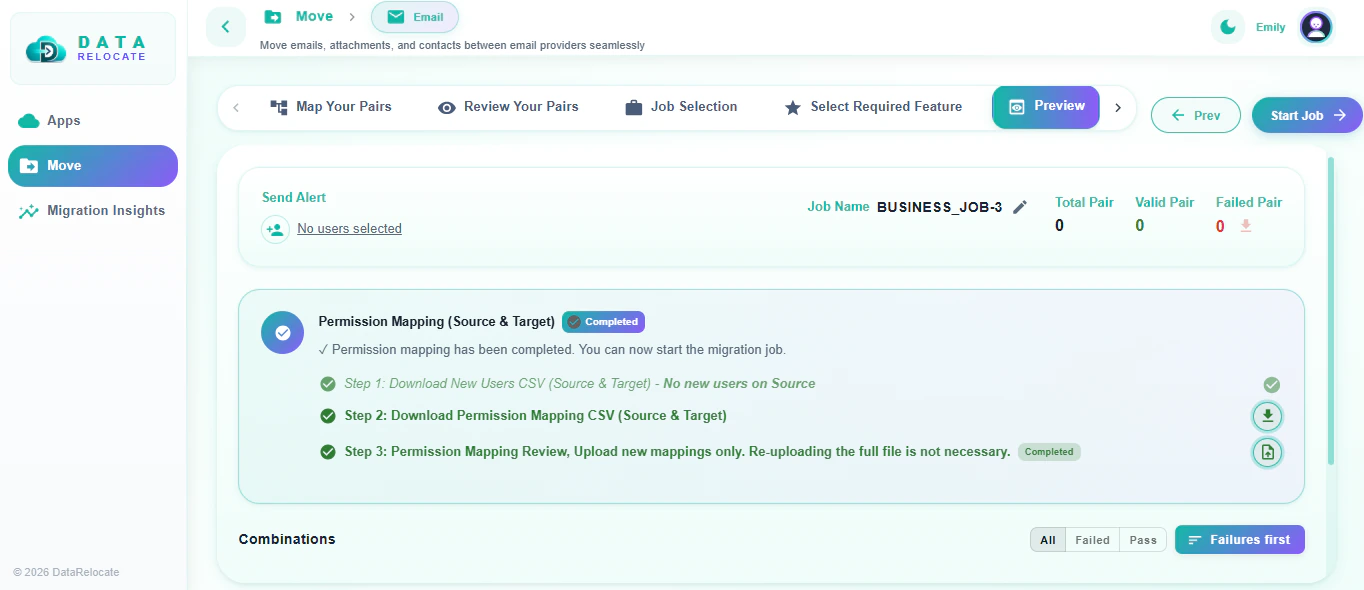Show earlier steps with the left chevron
Viewport: 1364px width, 590px height.
[x=236, y=108]
